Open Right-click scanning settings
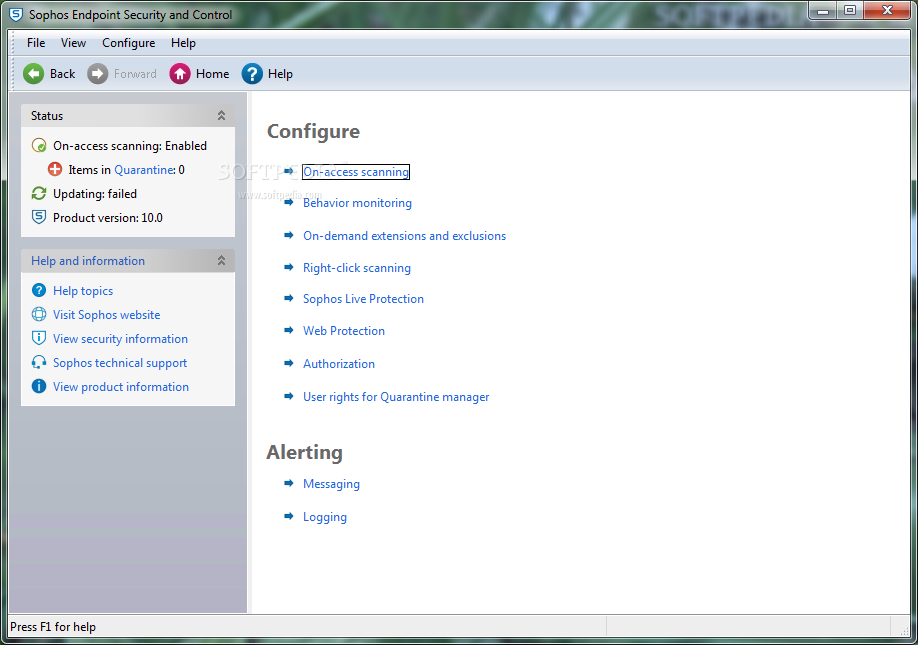This screenshot has height=645, width=918. coord(357,267)
